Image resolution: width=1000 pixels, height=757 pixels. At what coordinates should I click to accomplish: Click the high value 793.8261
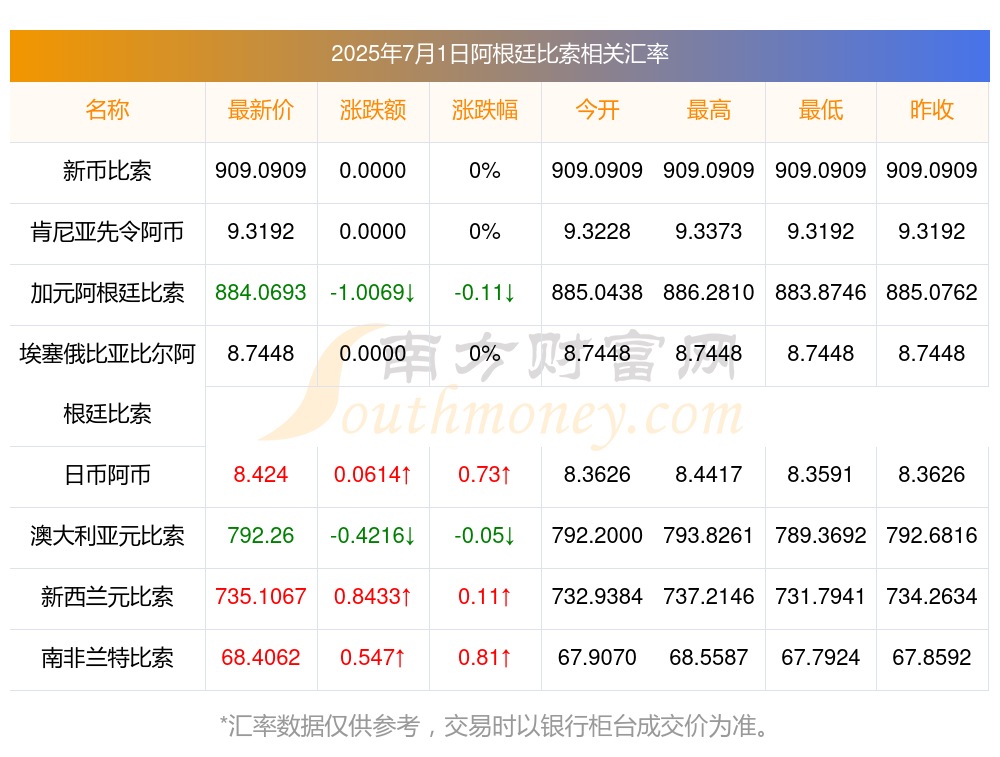(x=709, y=536)
